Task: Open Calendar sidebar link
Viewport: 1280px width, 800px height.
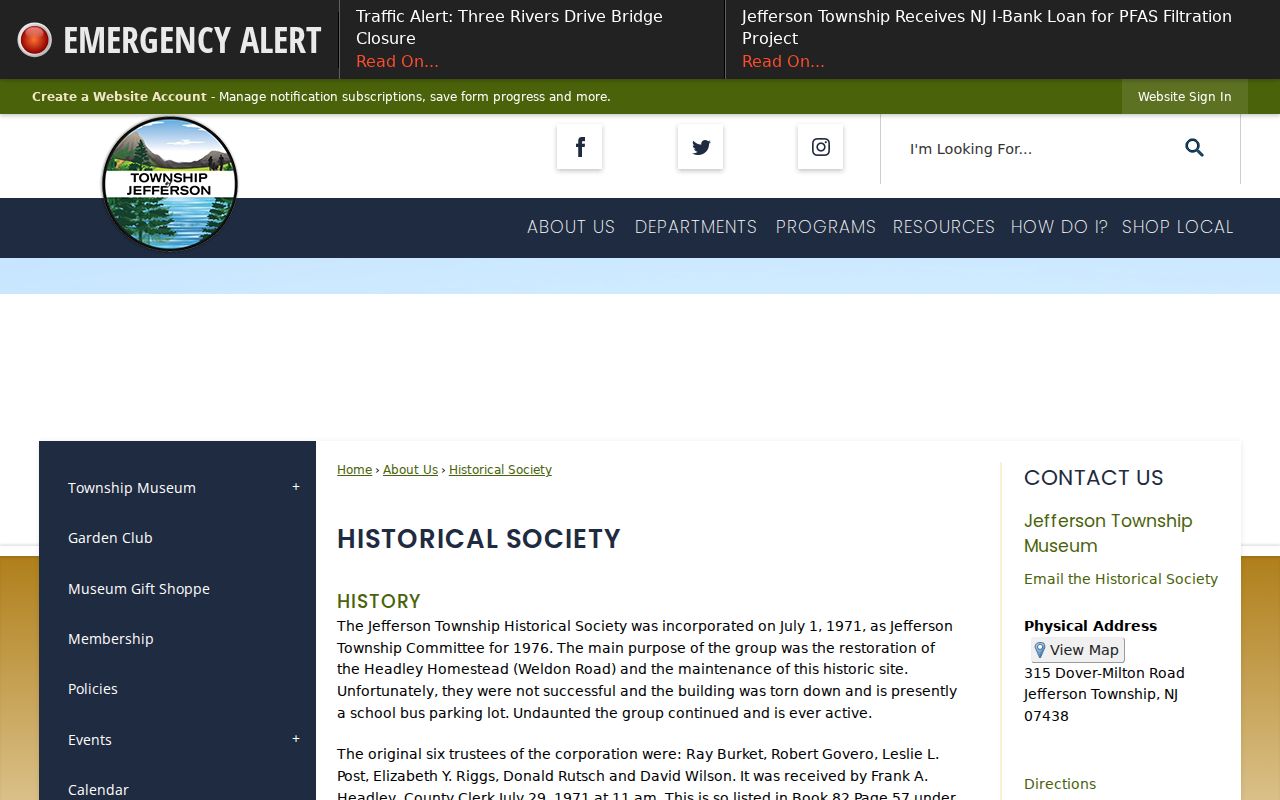Action: (98, 790)
